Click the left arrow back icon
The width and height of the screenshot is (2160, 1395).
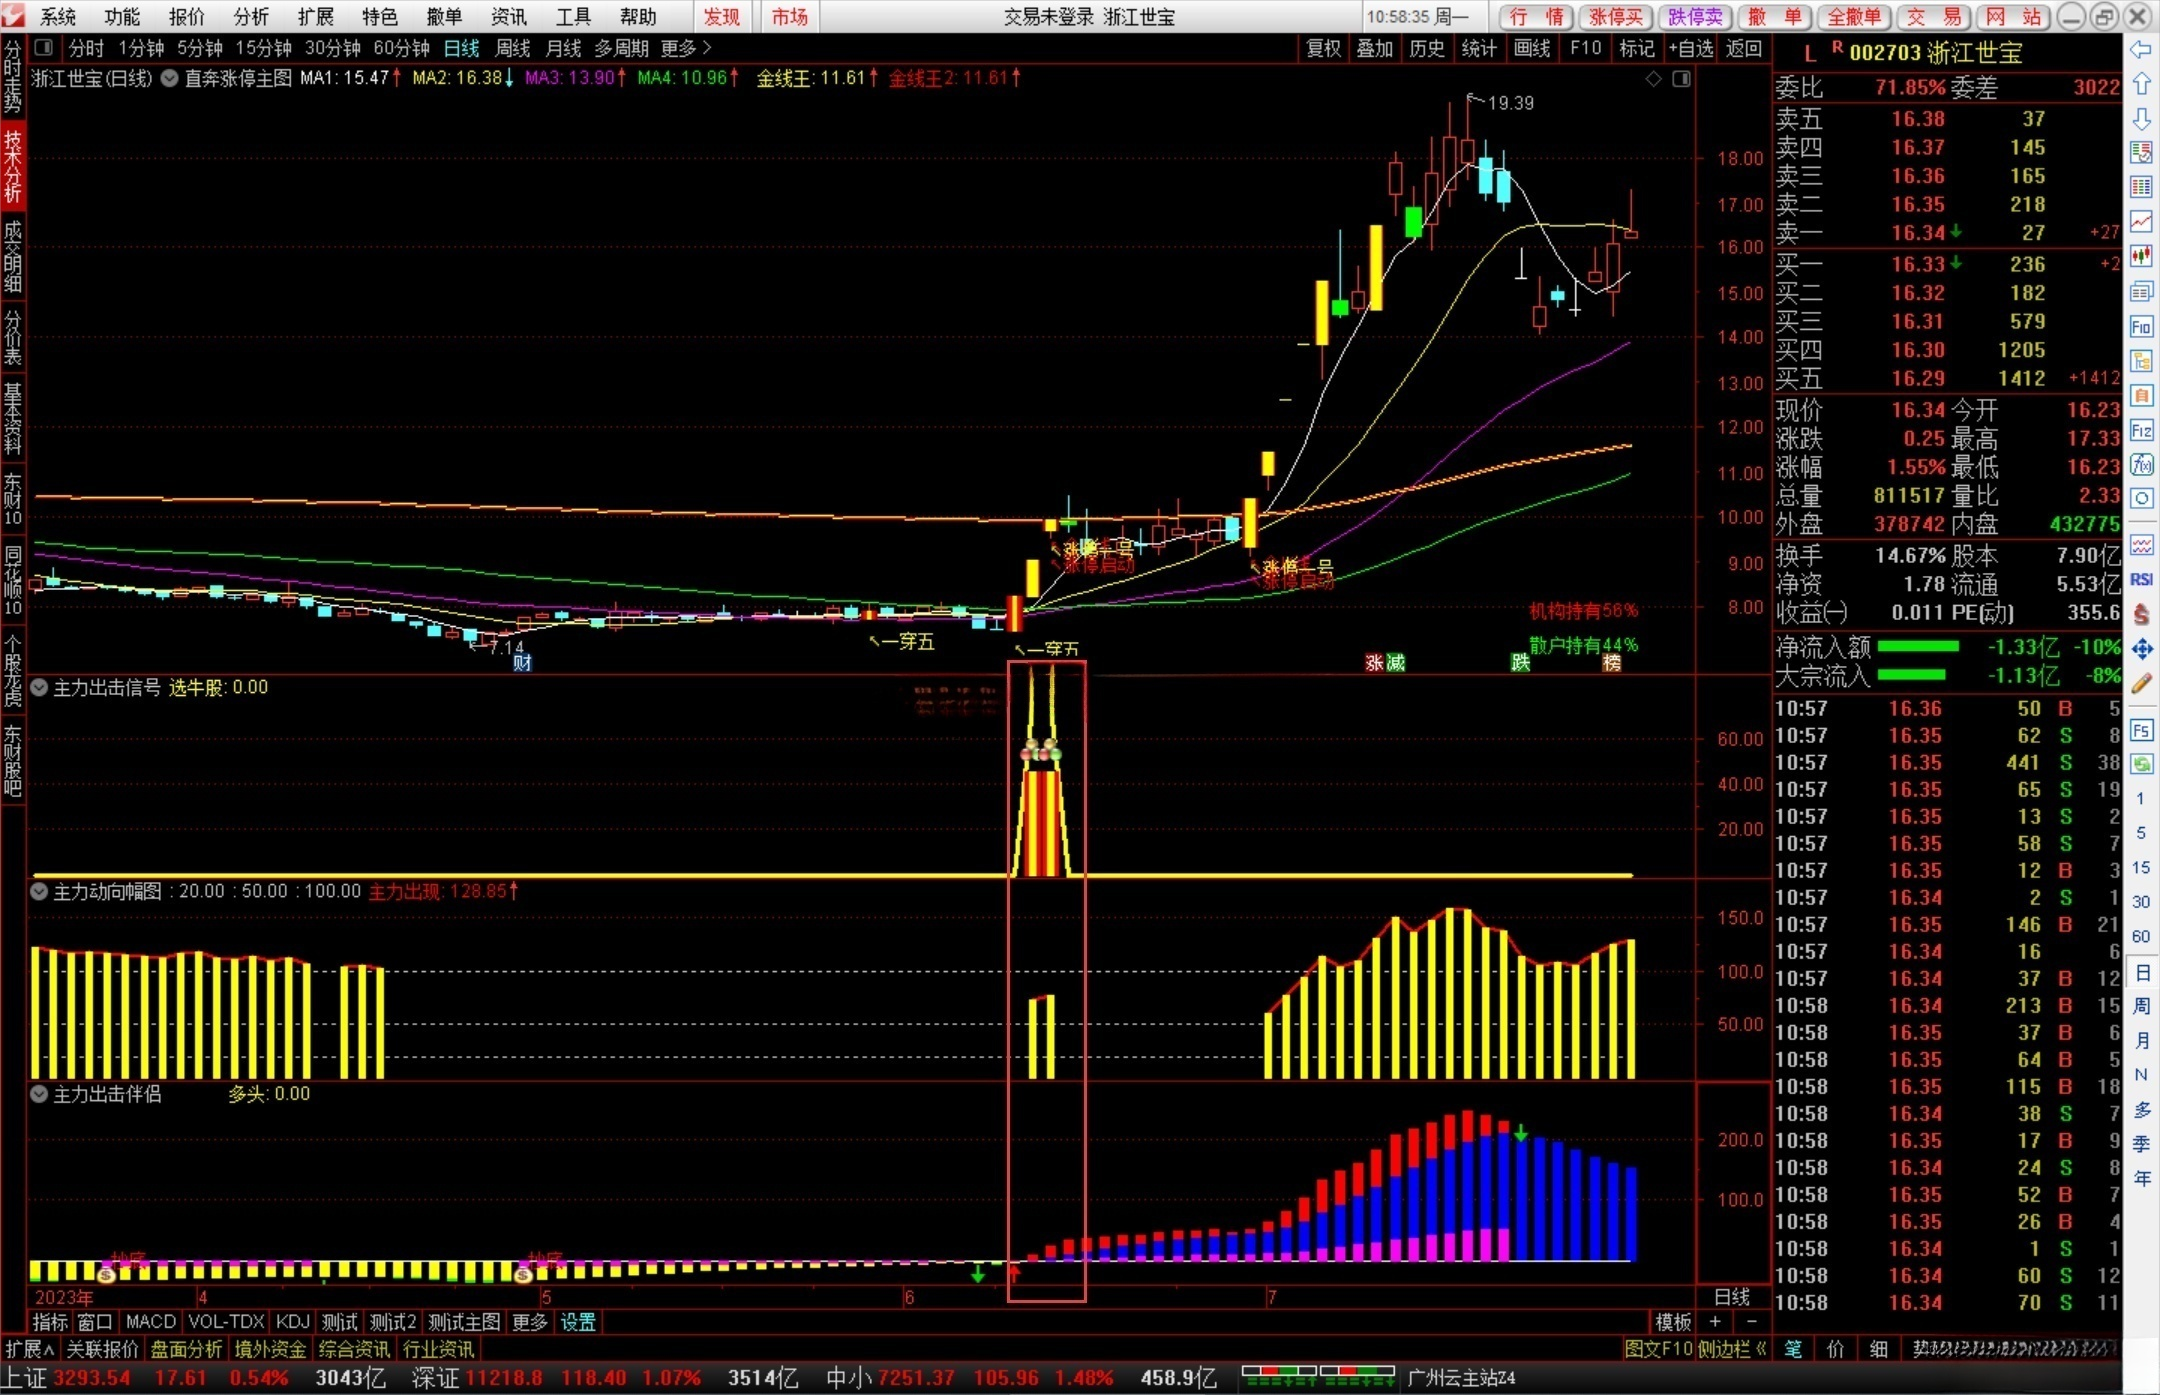[x=2141, y=50]
